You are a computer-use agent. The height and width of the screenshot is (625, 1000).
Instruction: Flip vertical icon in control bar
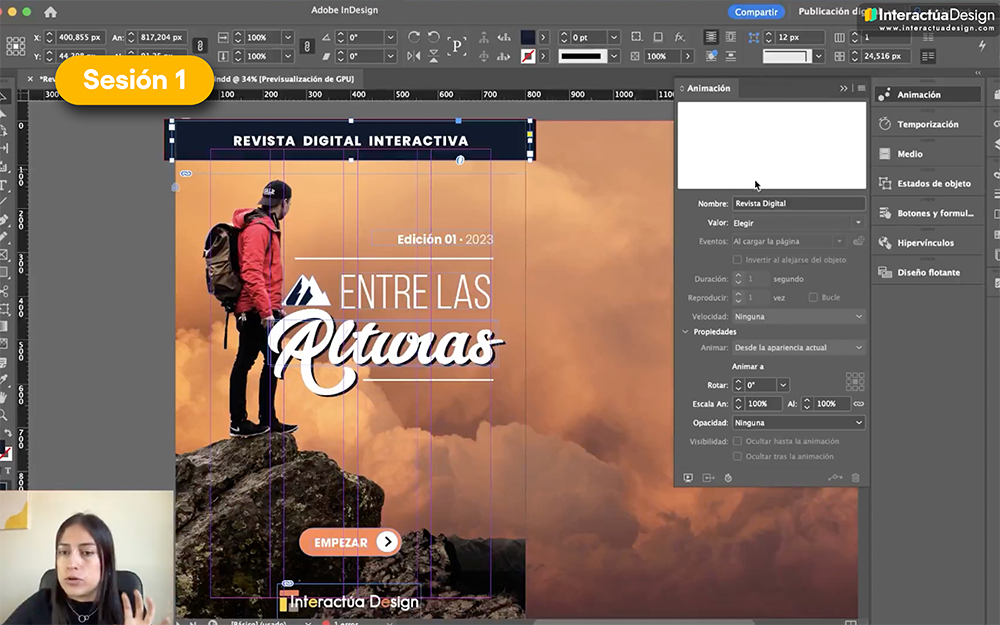pos(434,56)
